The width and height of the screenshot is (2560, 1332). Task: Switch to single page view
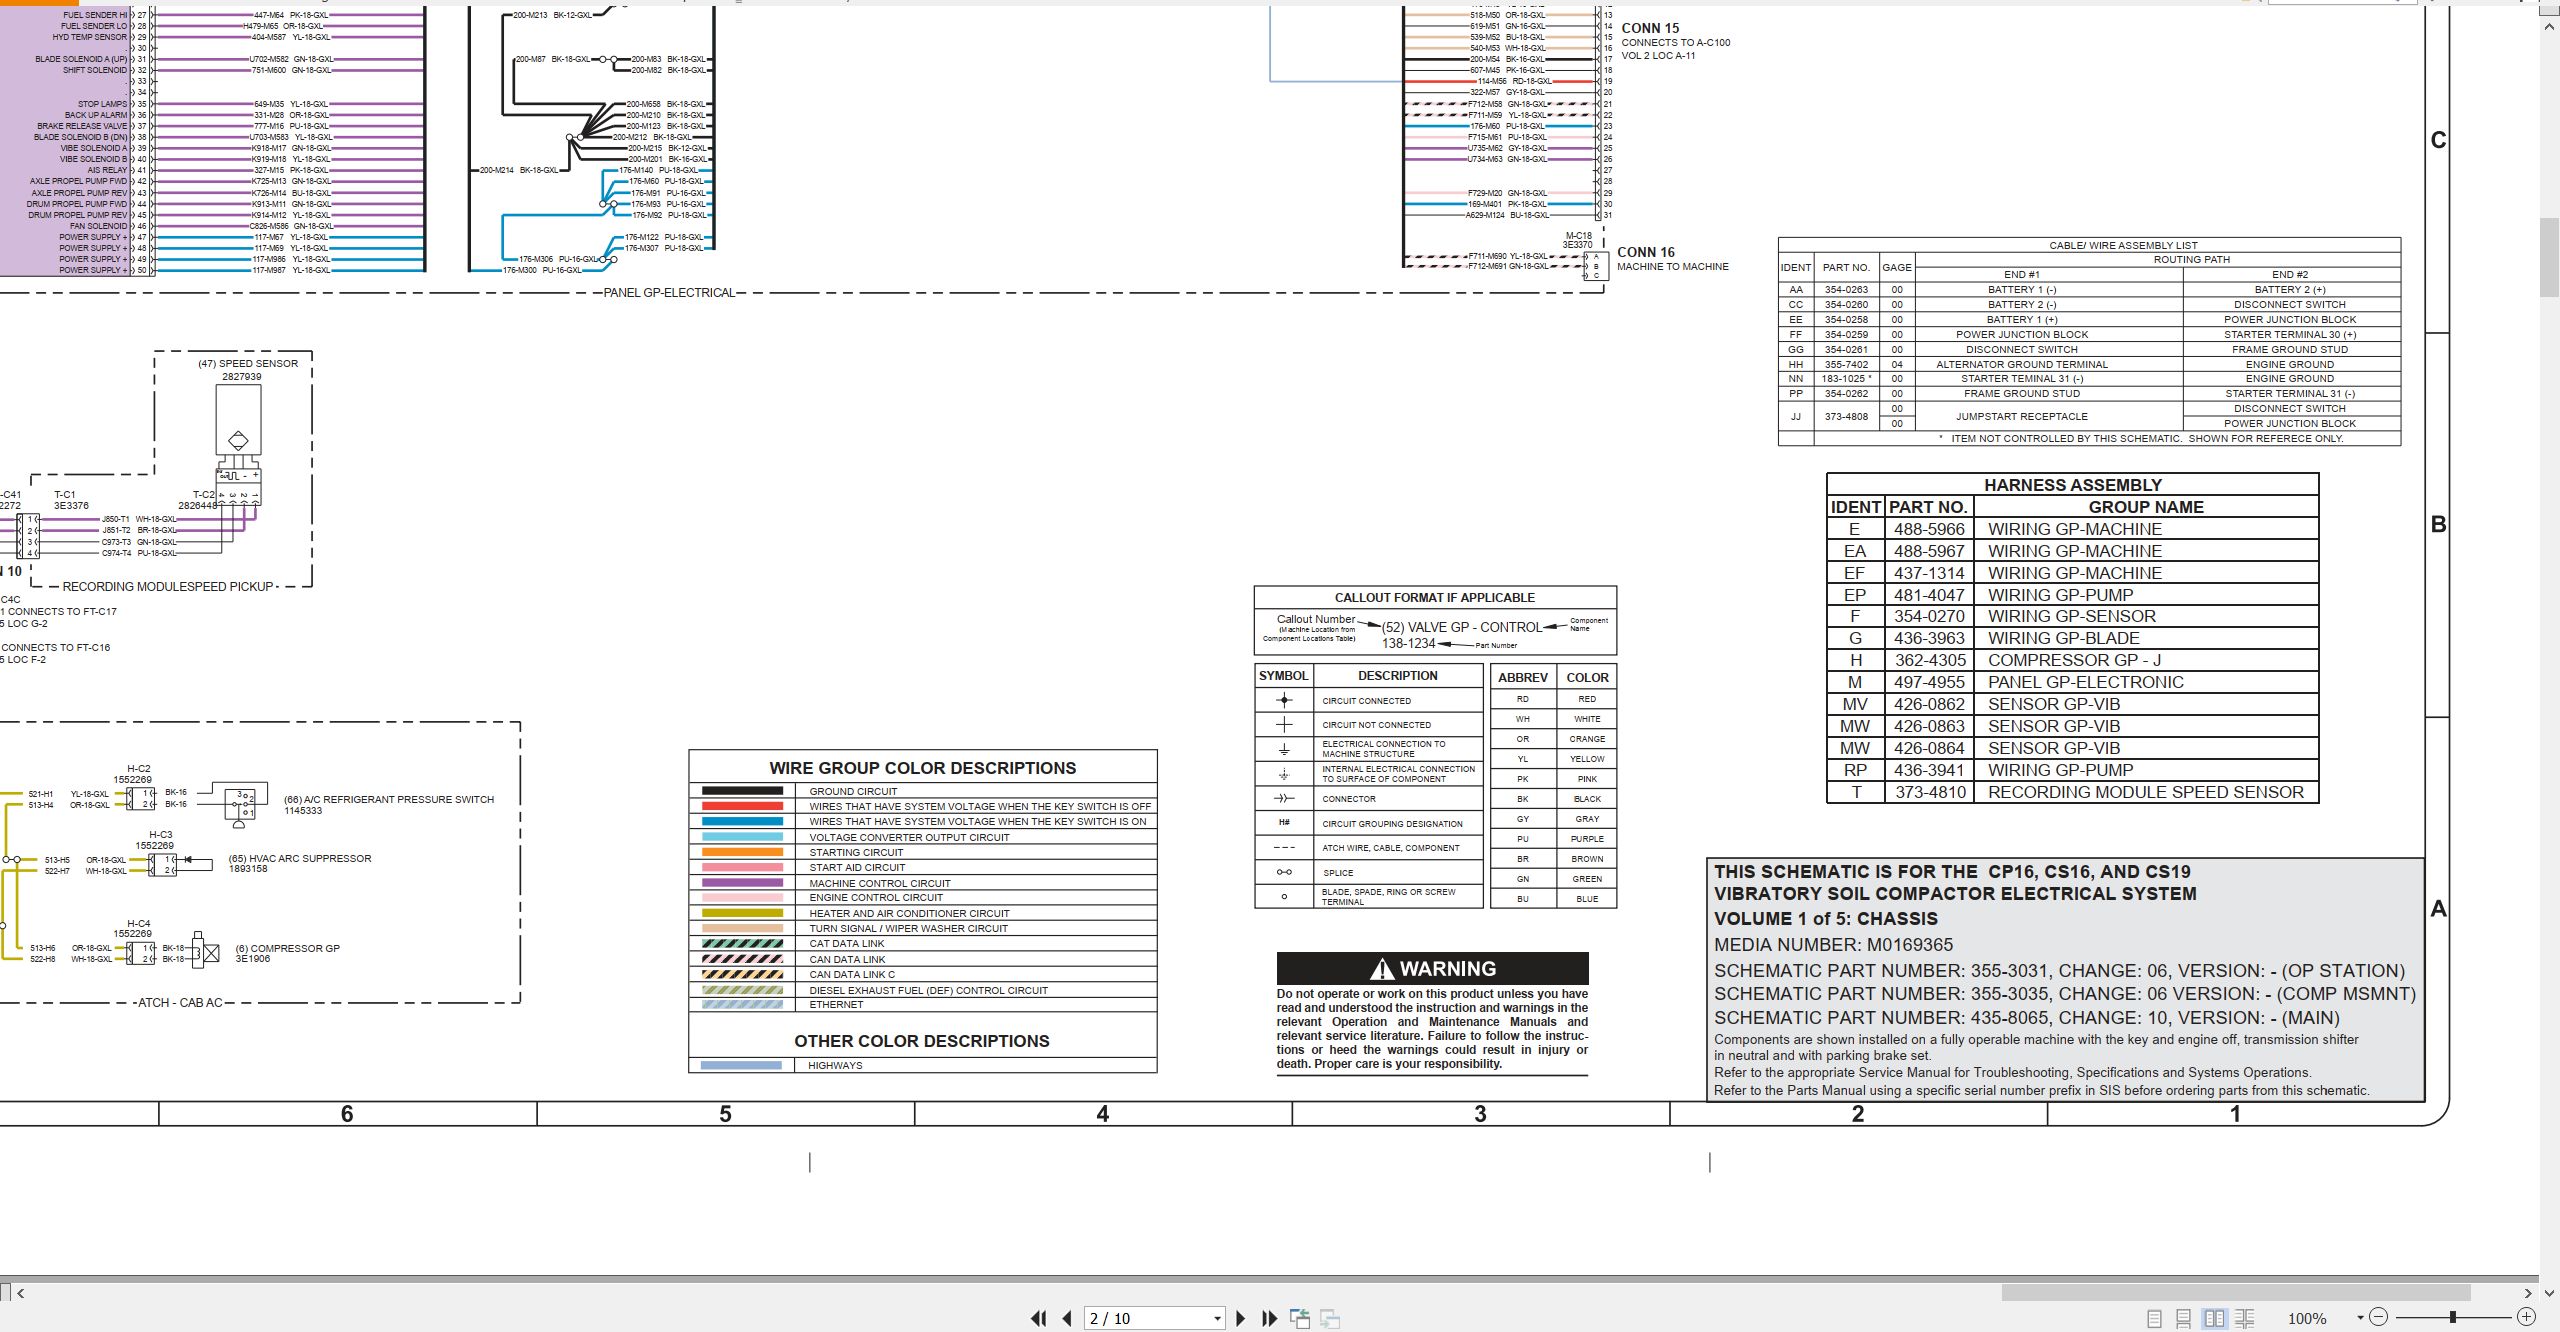2155,1319
